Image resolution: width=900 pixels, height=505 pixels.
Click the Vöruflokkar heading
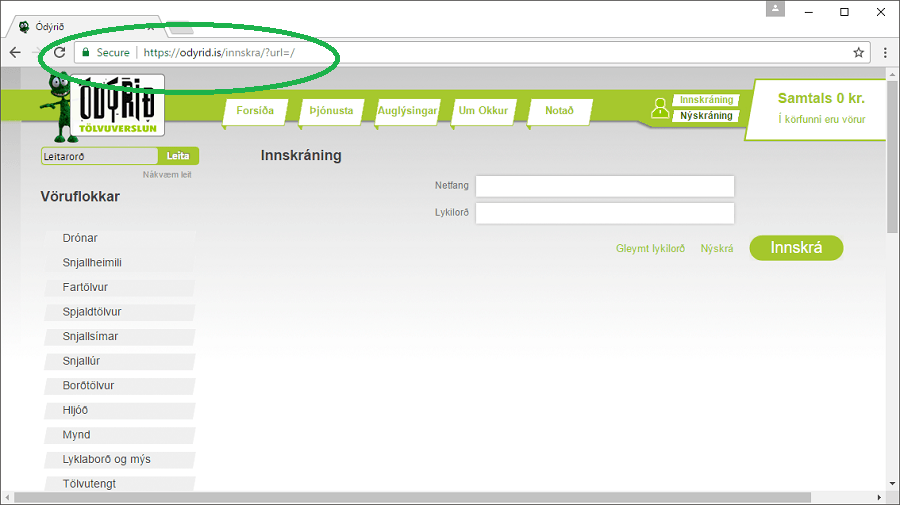80,197
